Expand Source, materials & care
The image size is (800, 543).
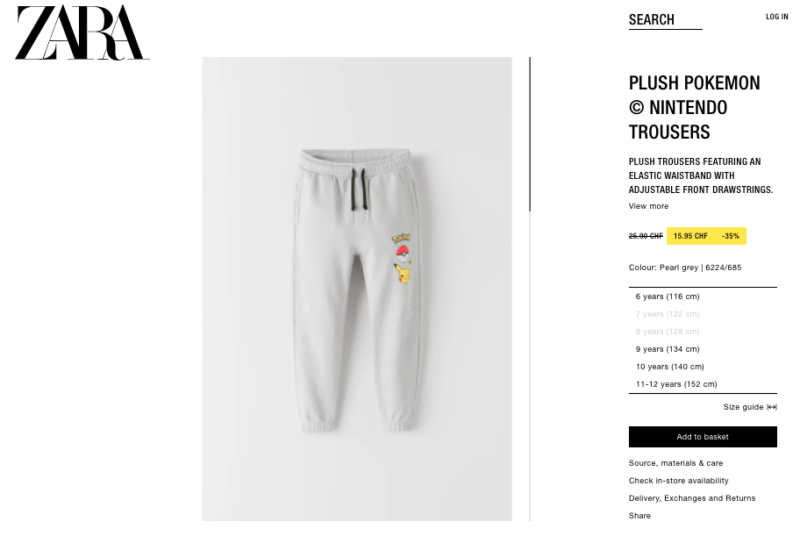(676, 463)
